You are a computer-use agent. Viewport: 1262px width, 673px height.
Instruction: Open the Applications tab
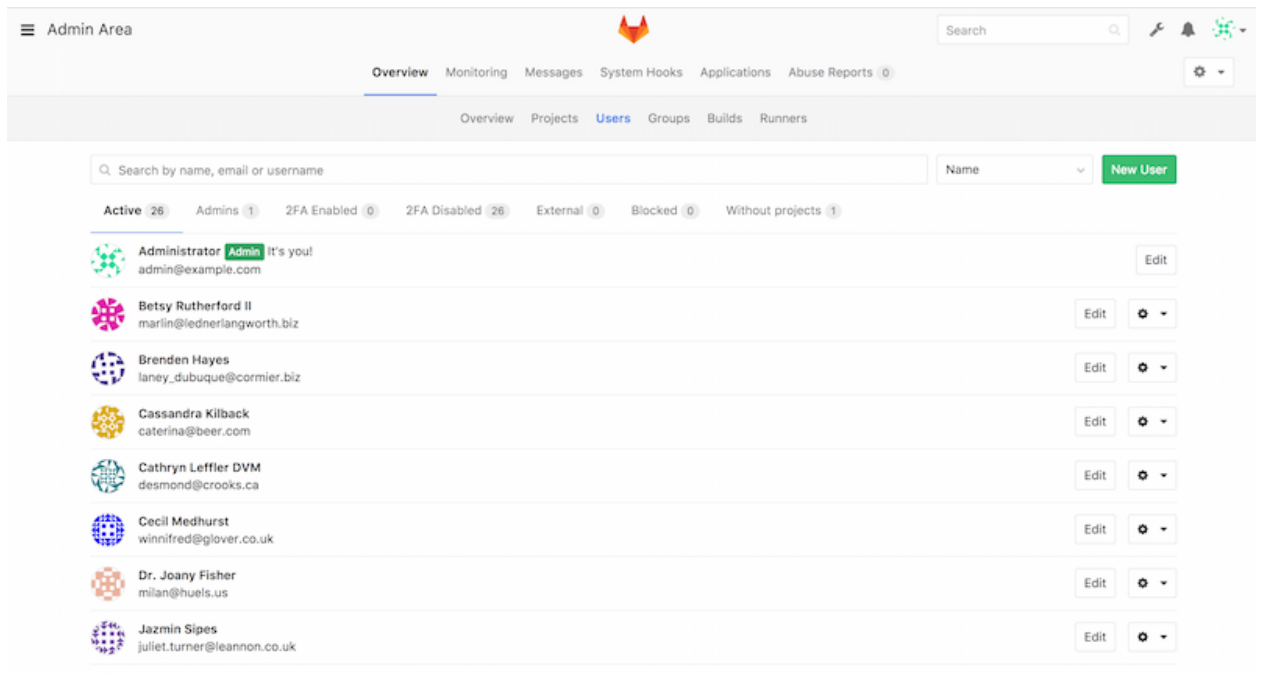coord(735,73)
